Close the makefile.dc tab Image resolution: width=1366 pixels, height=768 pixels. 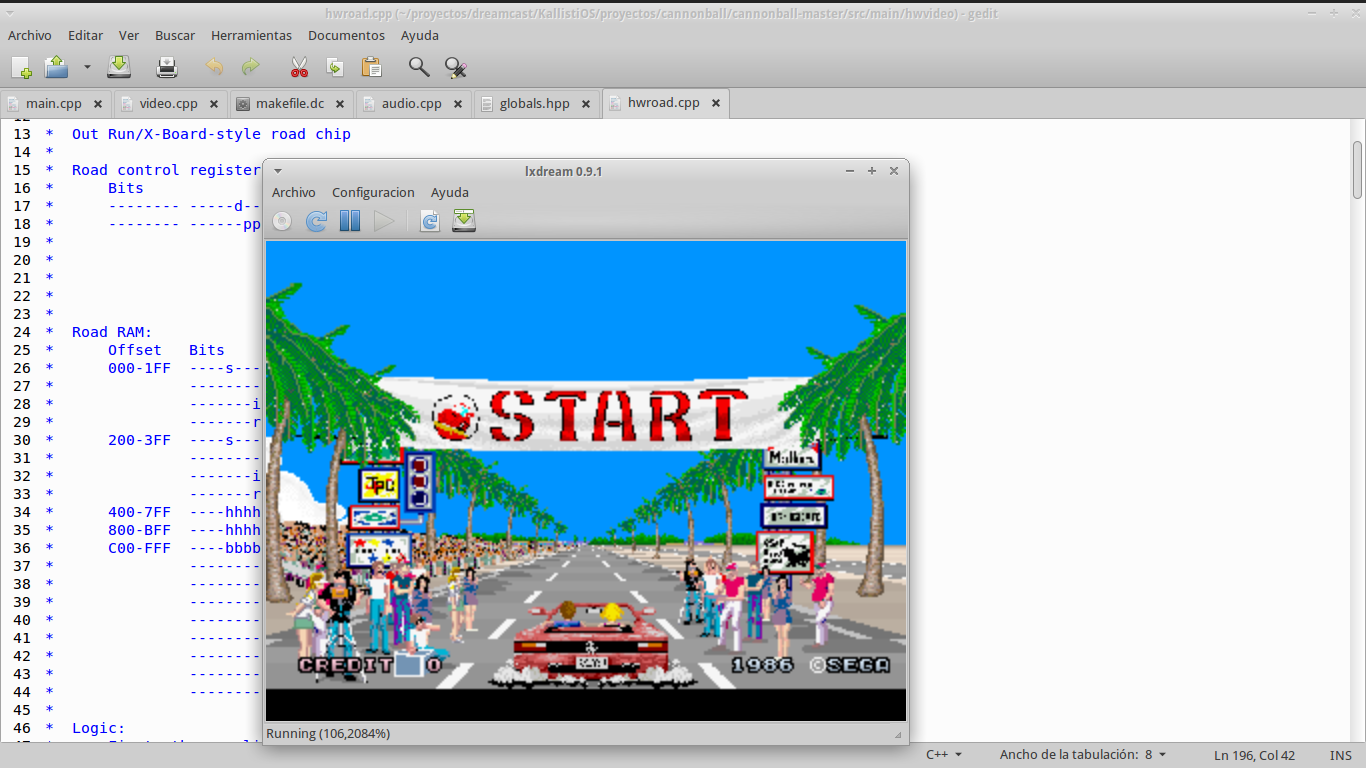pos(340,104)
